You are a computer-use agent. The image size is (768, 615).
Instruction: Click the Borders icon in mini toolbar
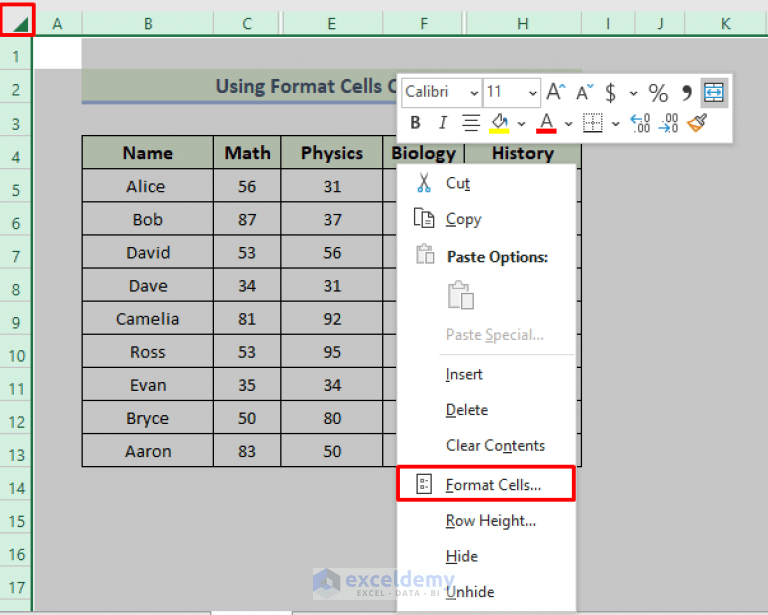click(x=592, y=123)
